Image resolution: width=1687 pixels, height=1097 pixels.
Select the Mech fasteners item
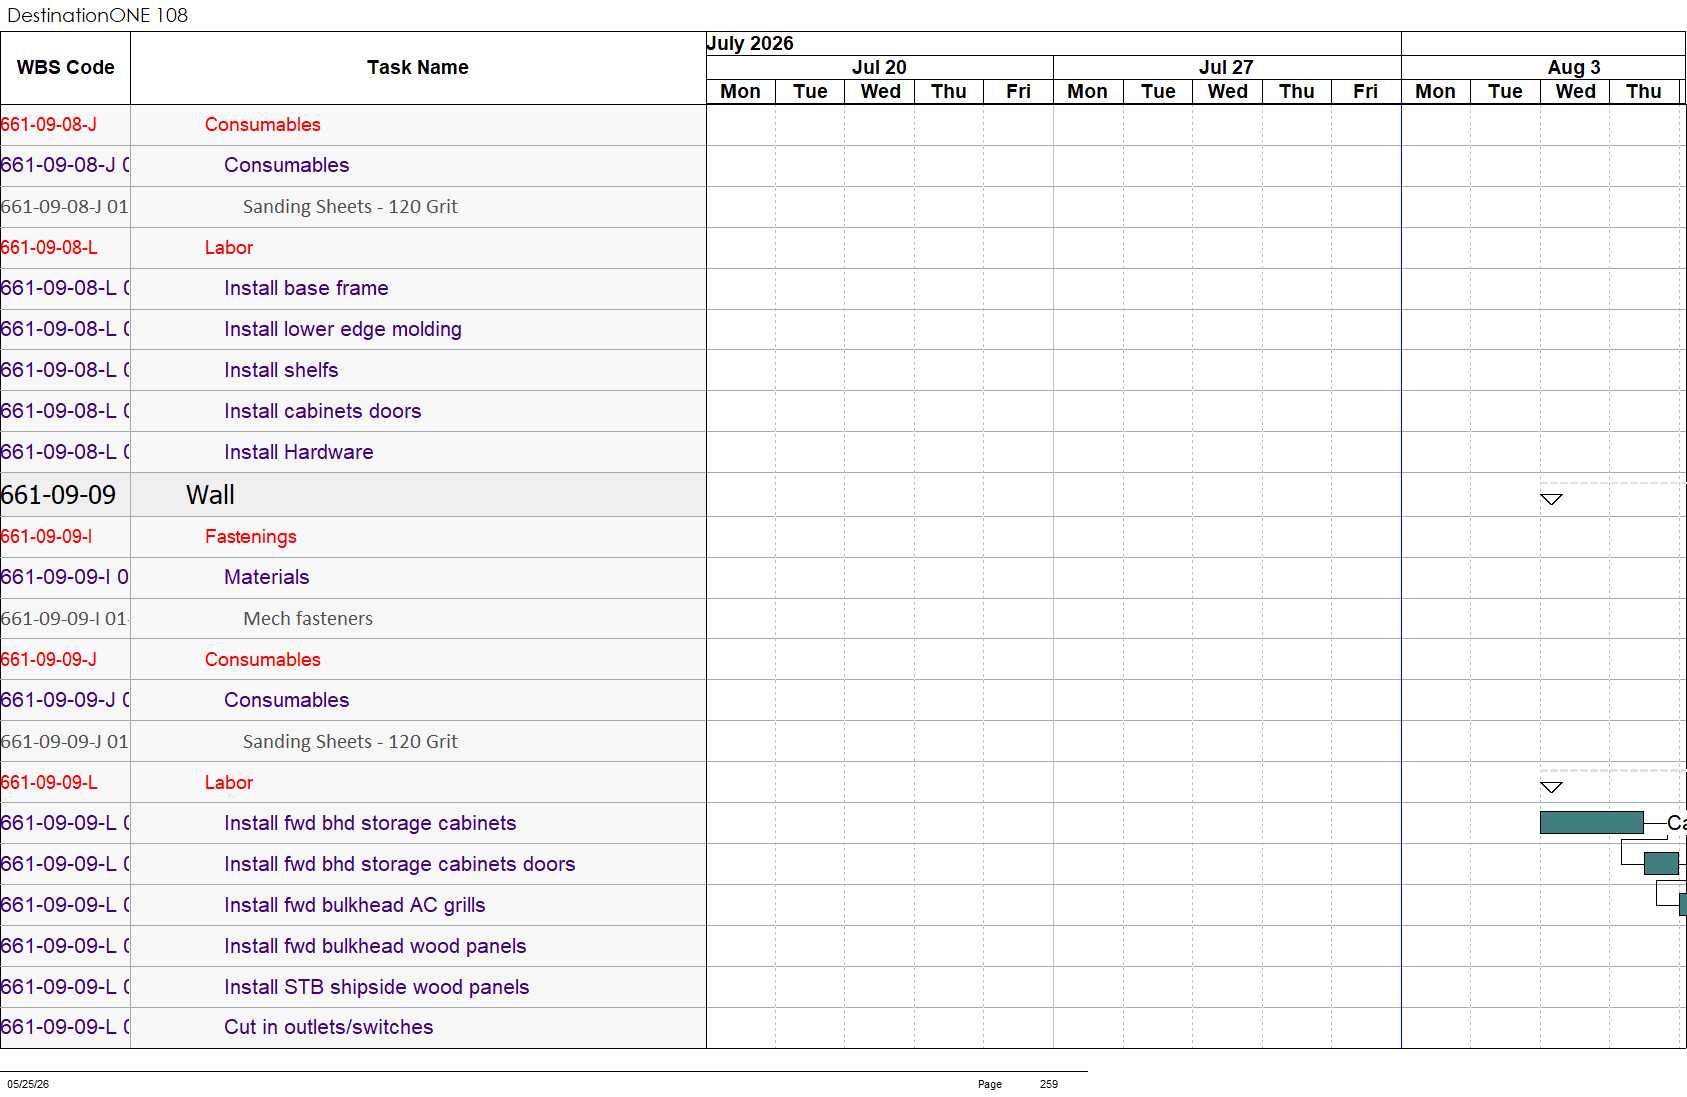tap(308, 619)
